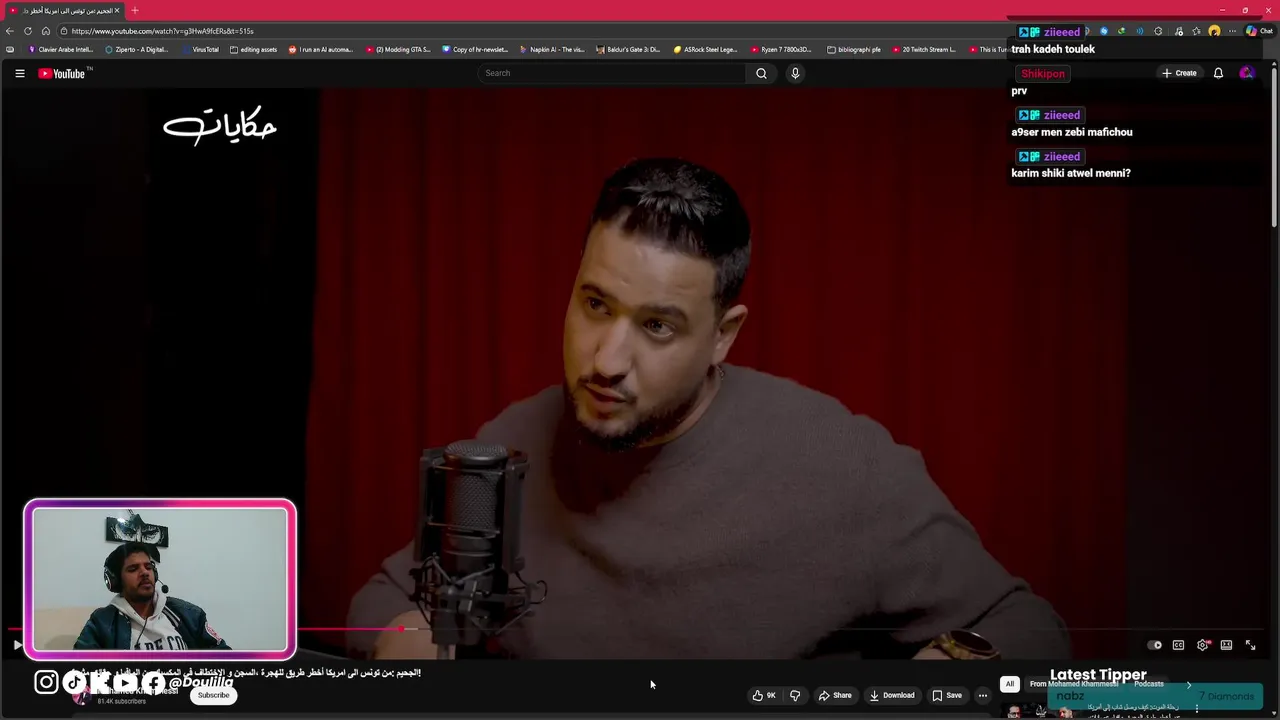The height and width of the screenshot is (720, 1280).
Task: Show more filter chips with the right arrow
Action: point(1189,685)
